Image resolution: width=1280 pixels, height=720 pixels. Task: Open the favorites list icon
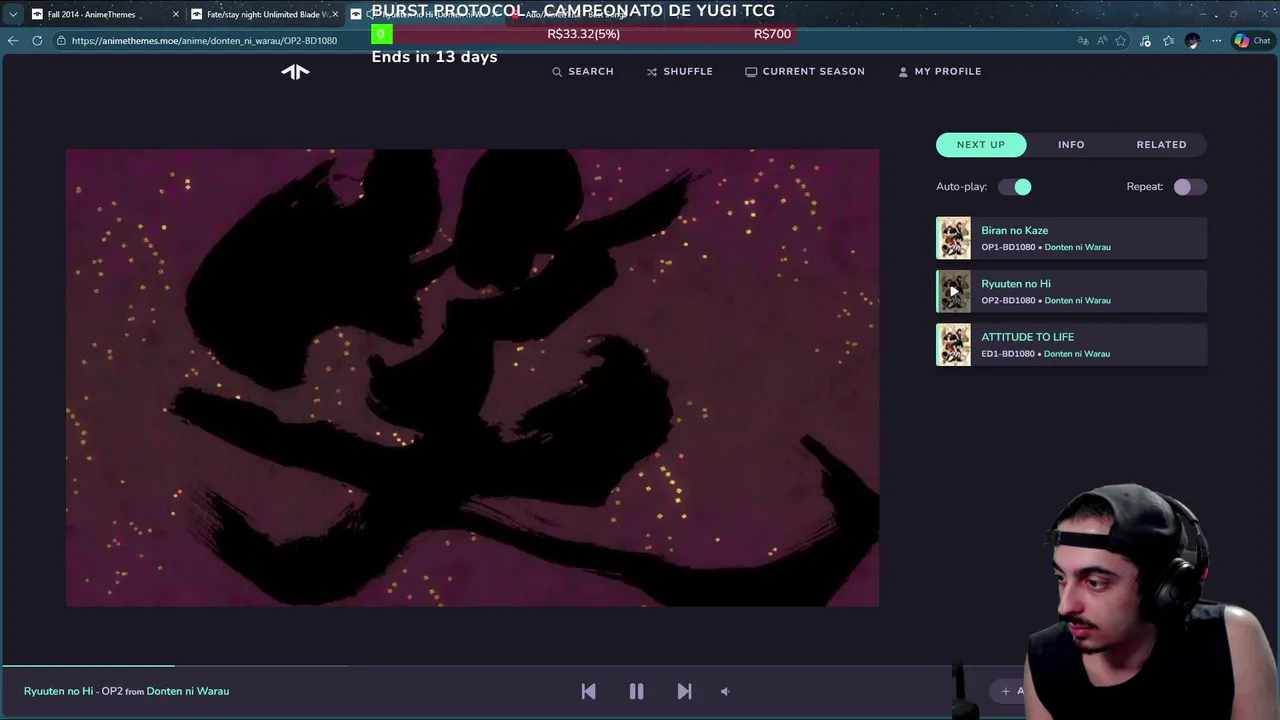[1168, 41]
